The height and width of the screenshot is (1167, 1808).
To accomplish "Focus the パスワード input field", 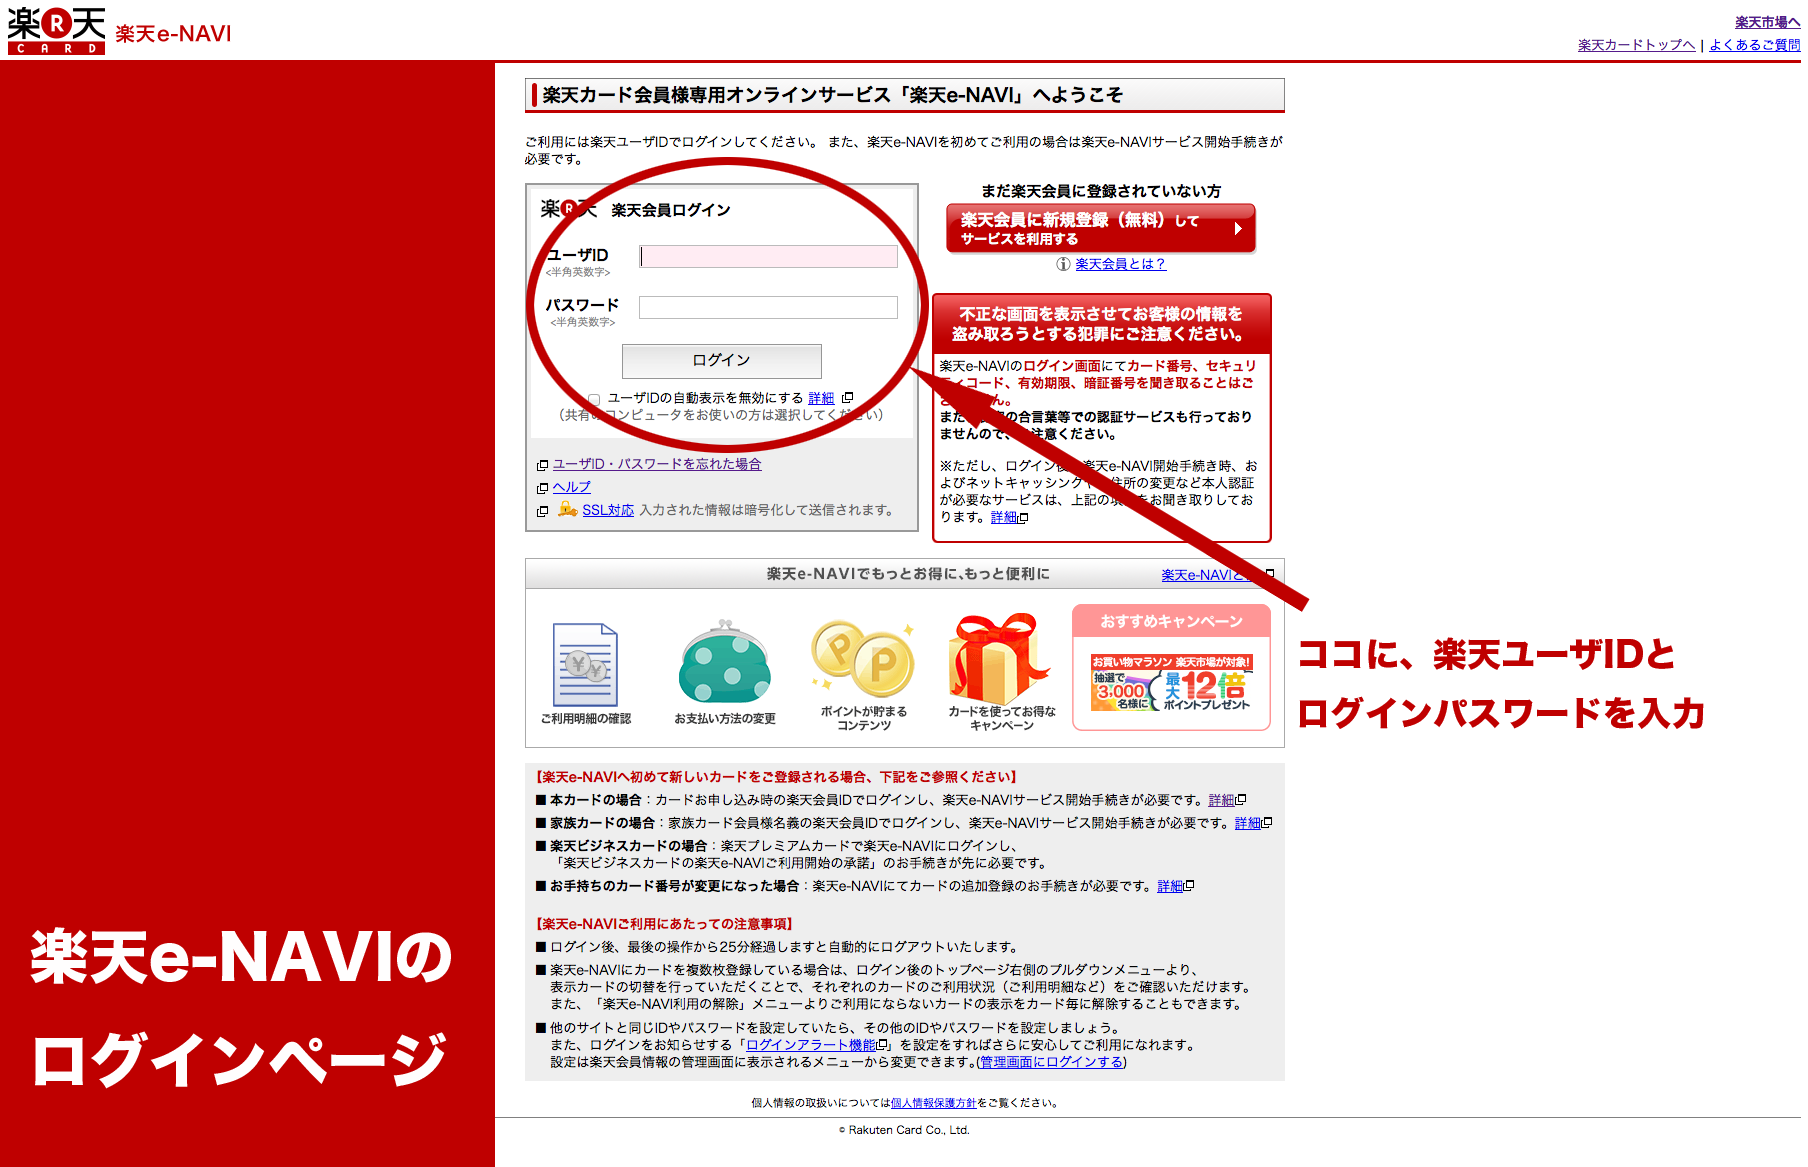I will tap(768, 308).
